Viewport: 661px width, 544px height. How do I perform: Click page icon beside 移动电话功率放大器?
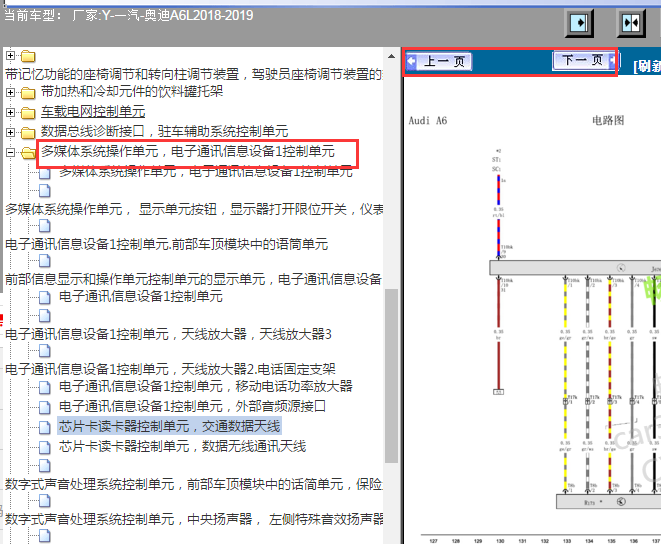pos(45,387)
